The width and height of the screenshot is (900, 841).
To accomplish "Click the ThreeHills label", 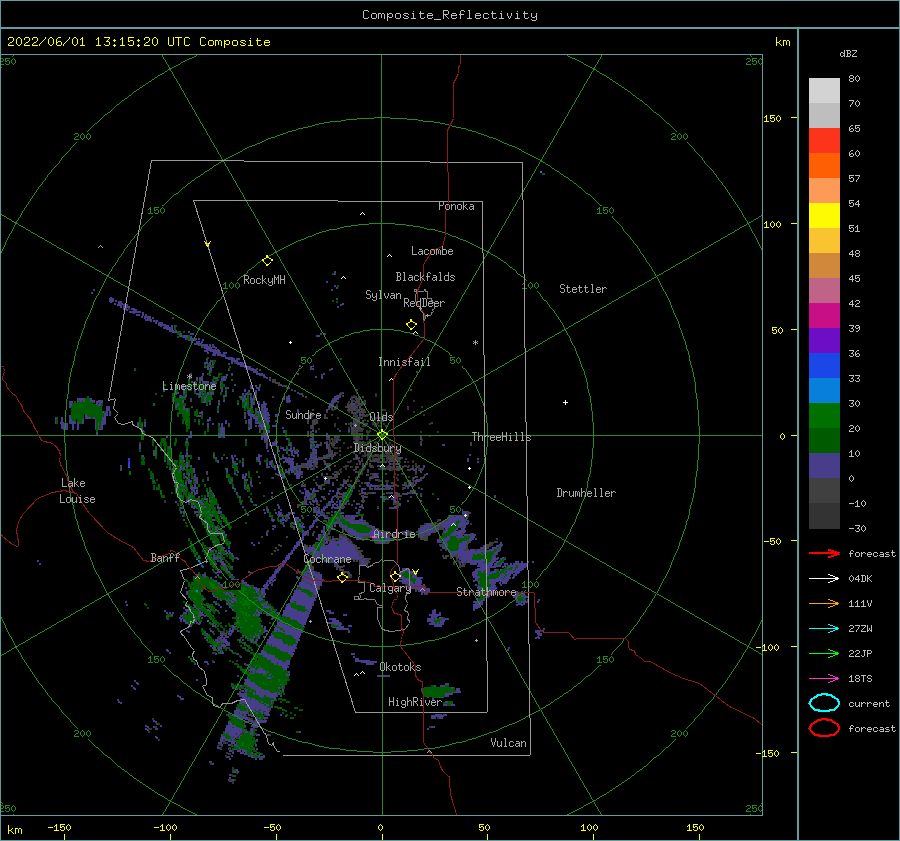I will (x=501, y=437).
